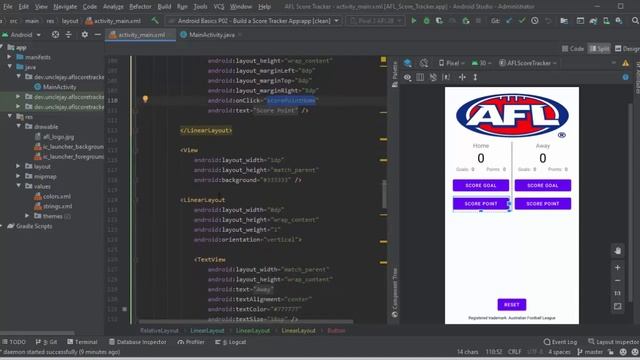The width and height of the screenshot is (640, 360).
Task: Open colors.xml in the project tree
Action: [53, 196]
